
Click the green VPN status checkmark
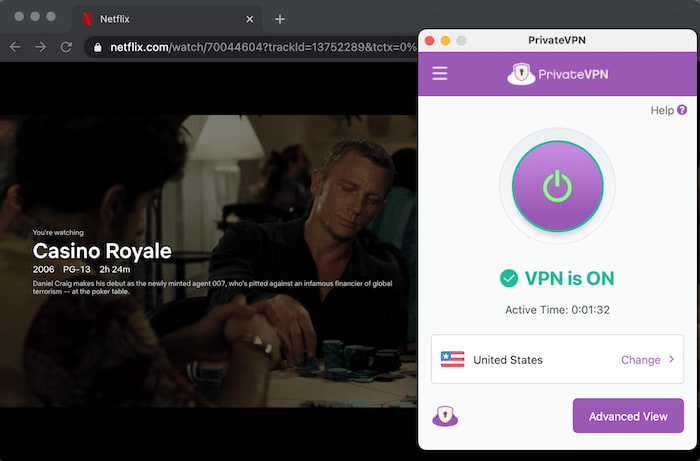click(x=509, y=278)
